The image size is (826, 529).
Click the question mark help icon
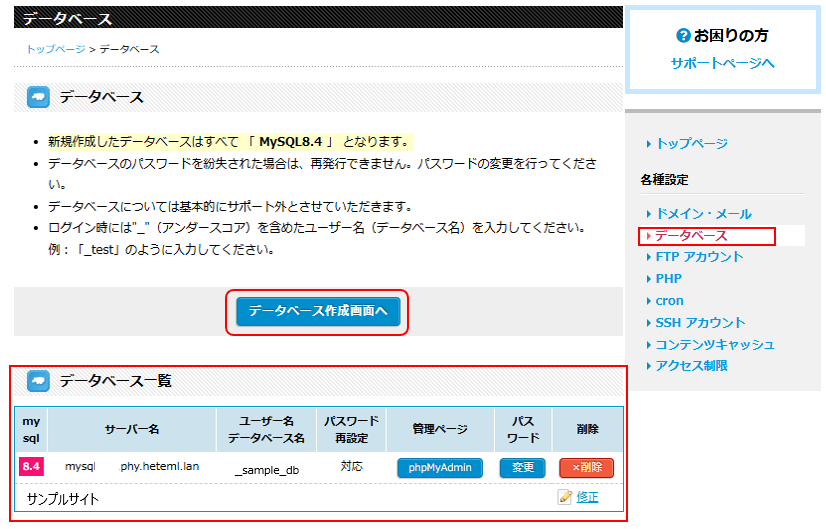point(683,36)
